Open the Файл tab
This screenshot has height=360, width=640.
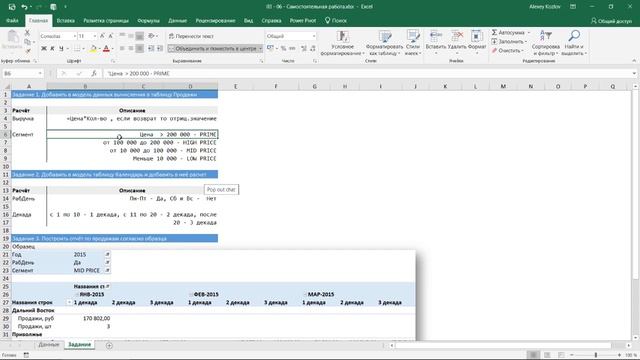pyautogui.click(x=12, y=20)
